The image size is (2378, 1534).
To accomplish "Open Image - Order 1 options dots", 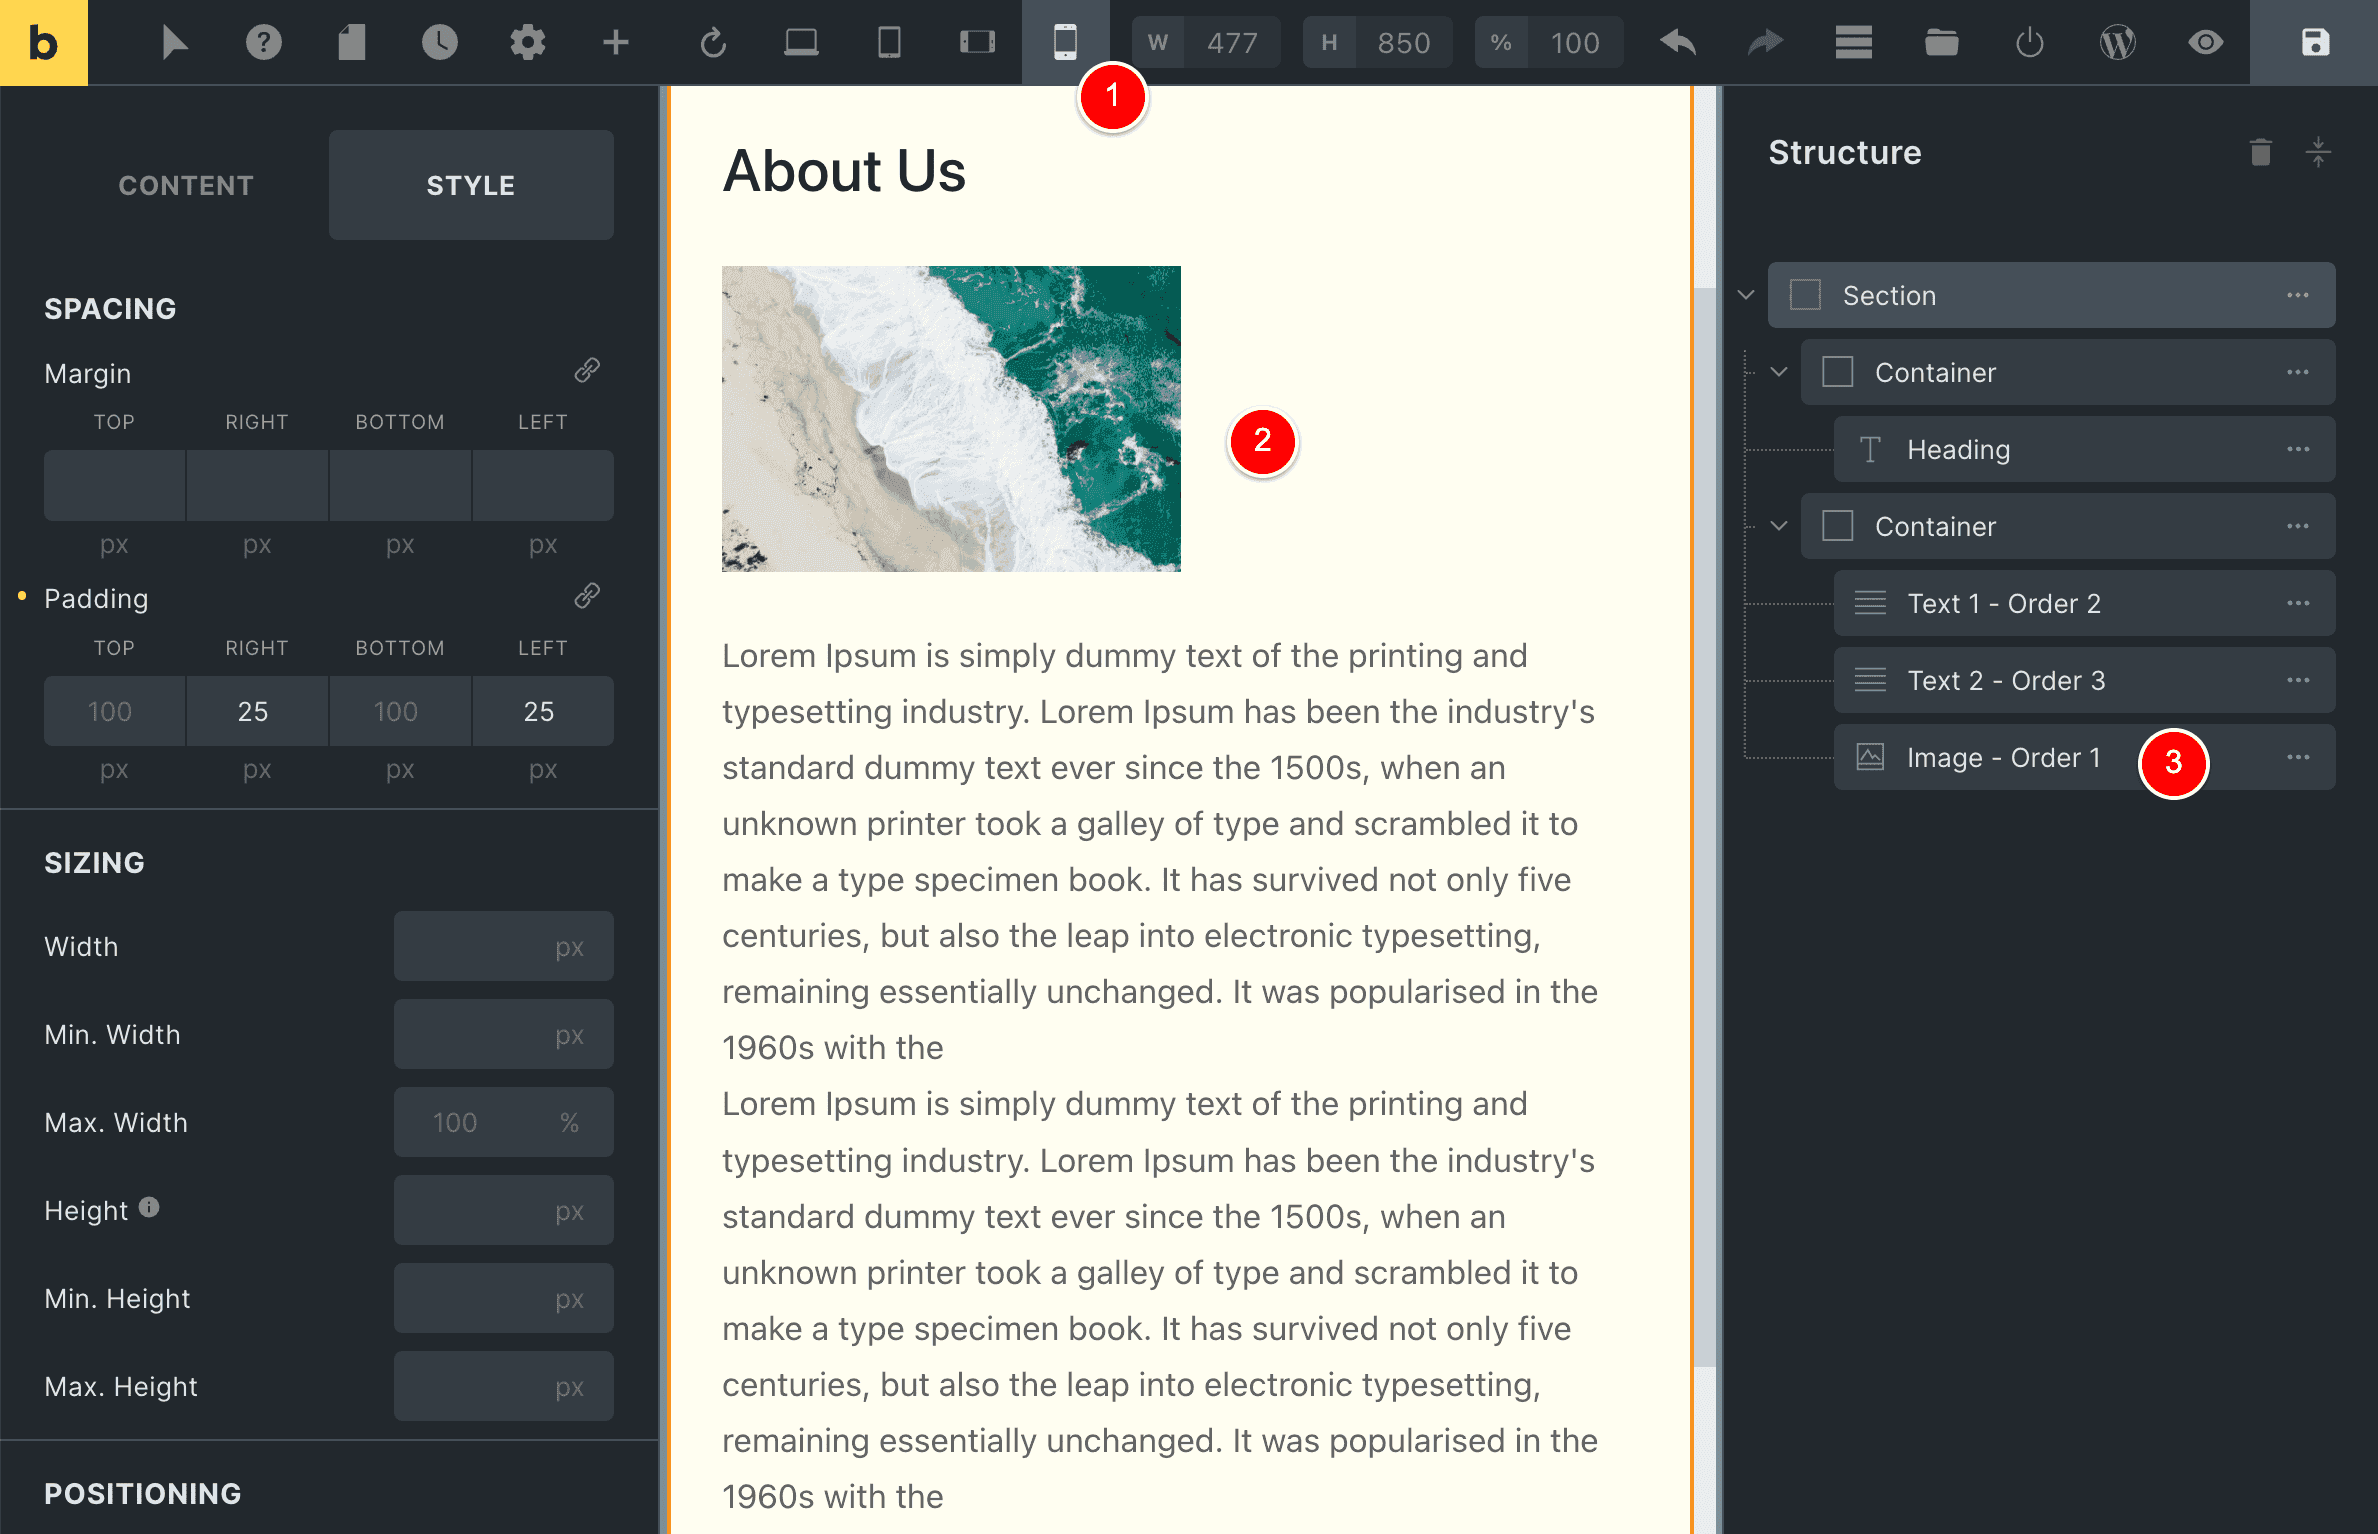I will 2297,757.
